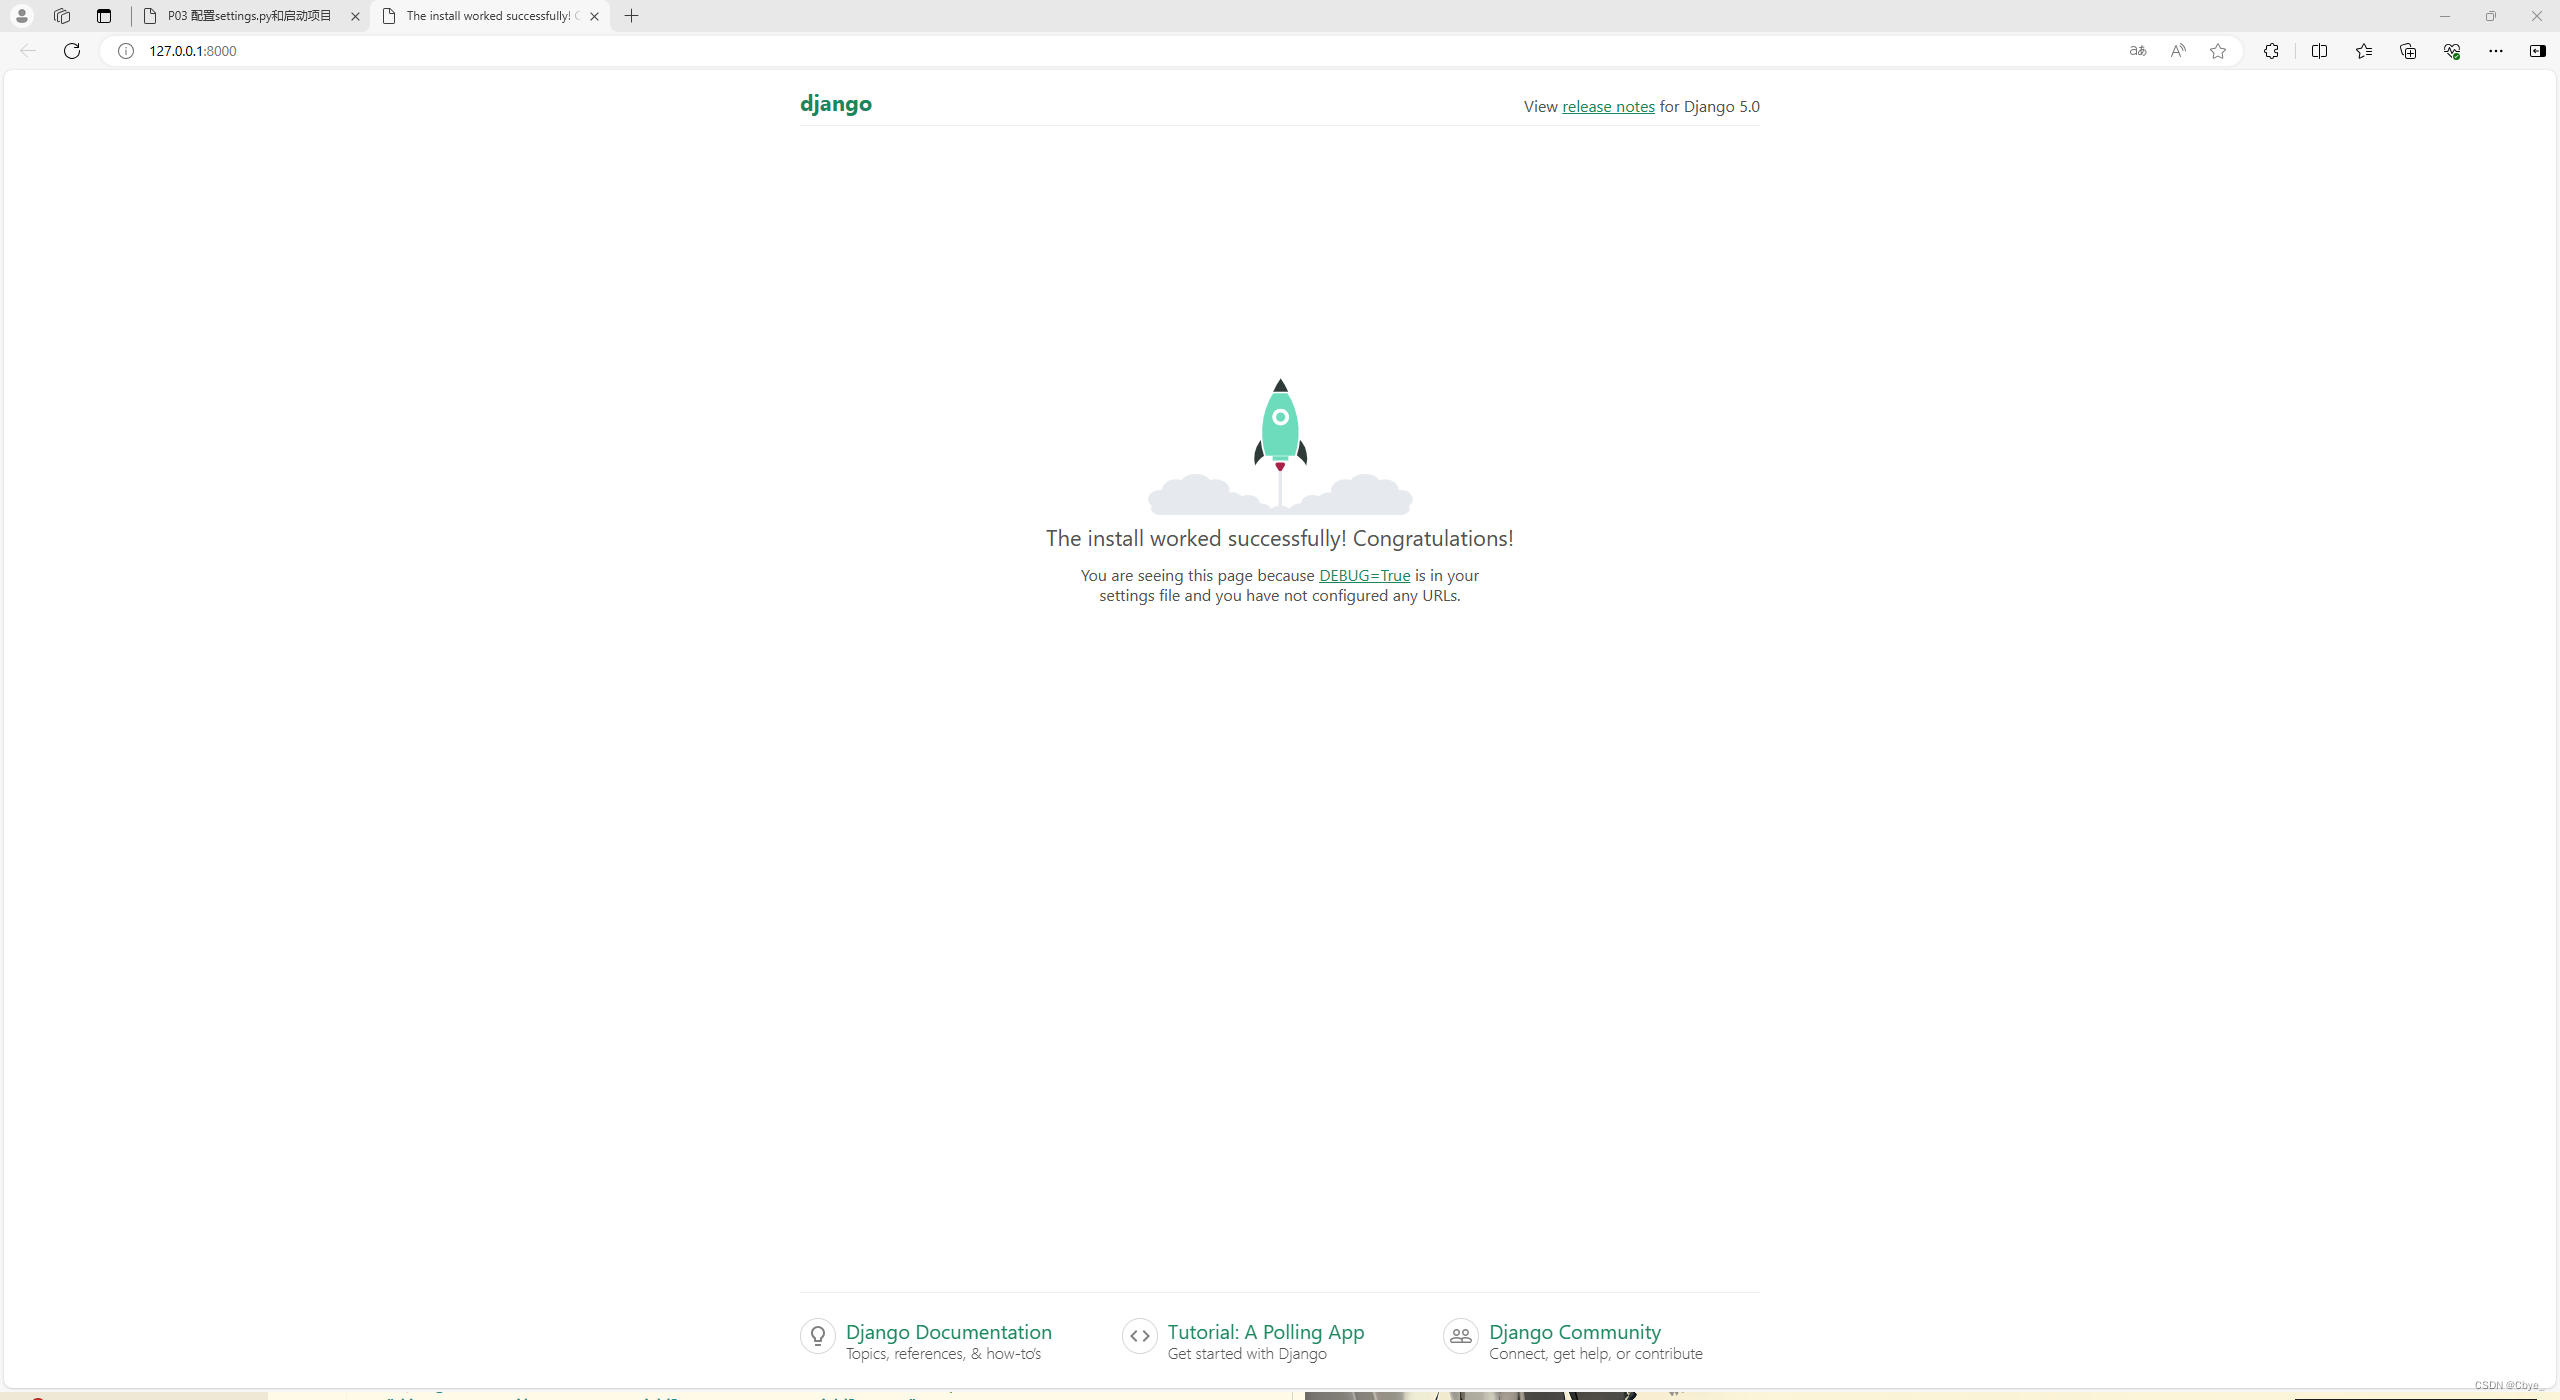Open the Django Documentation link

click(x=948, y=1332)
